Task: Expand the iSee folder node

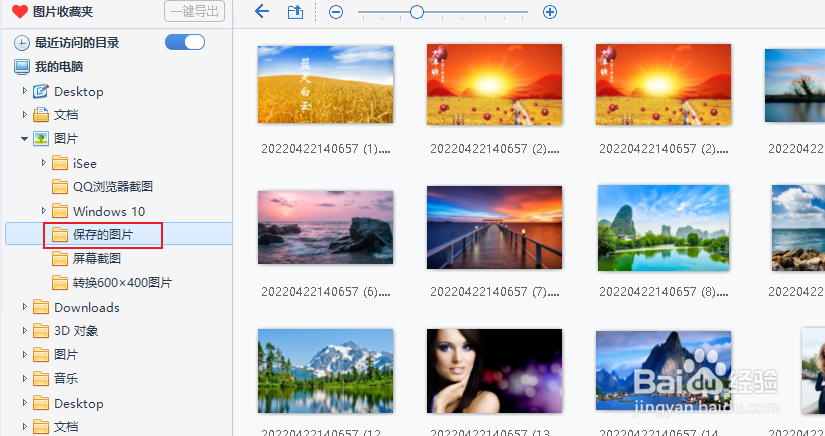Action: click(x=44, y=163)
